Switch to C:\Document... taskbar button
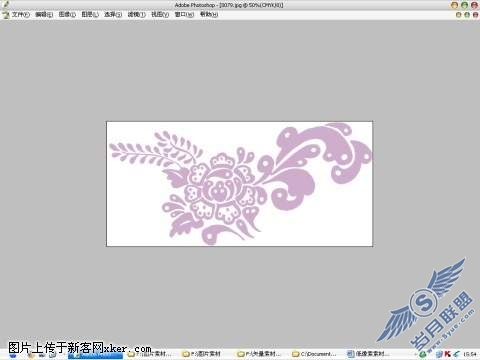 click(314, 354)
